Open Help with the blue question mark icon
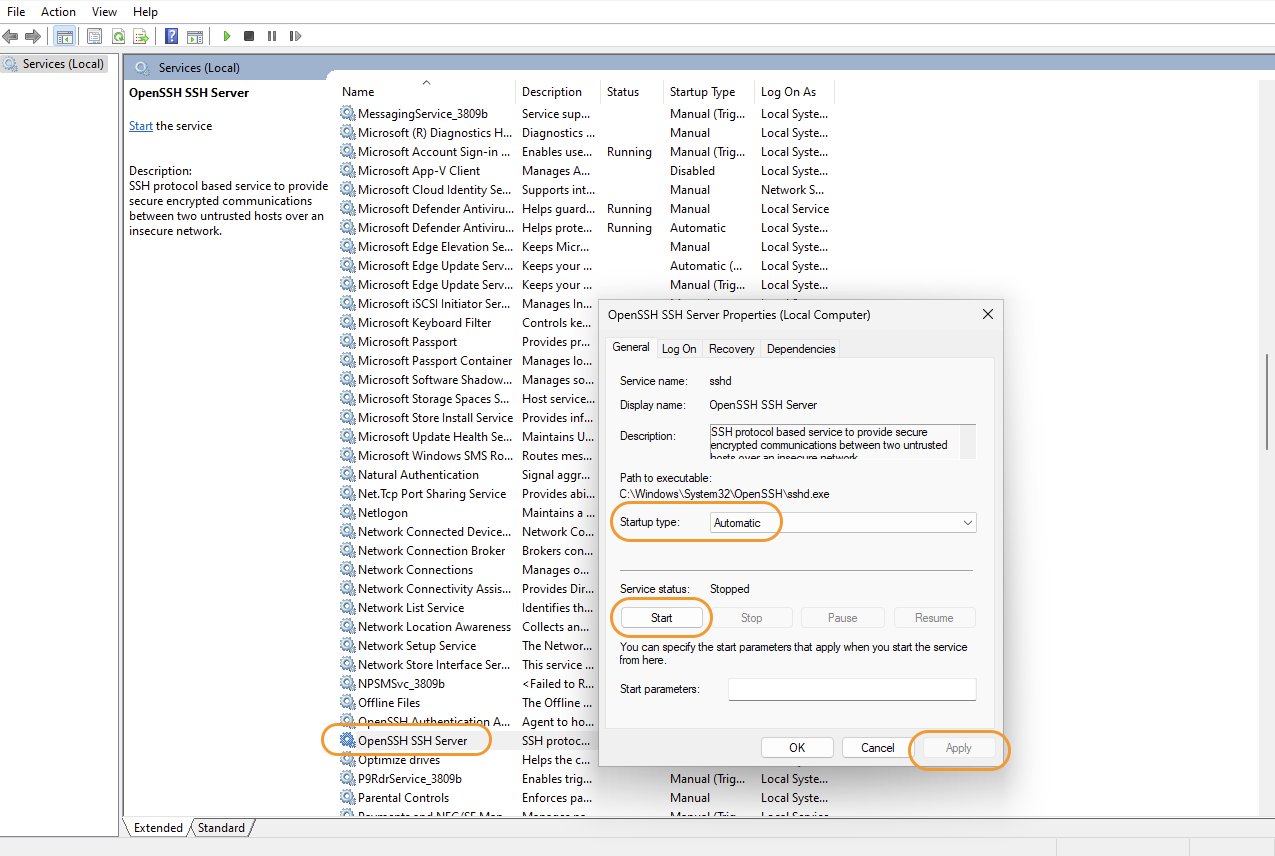The width and height of the screenshot is (1275, 856). click(172, 36)
